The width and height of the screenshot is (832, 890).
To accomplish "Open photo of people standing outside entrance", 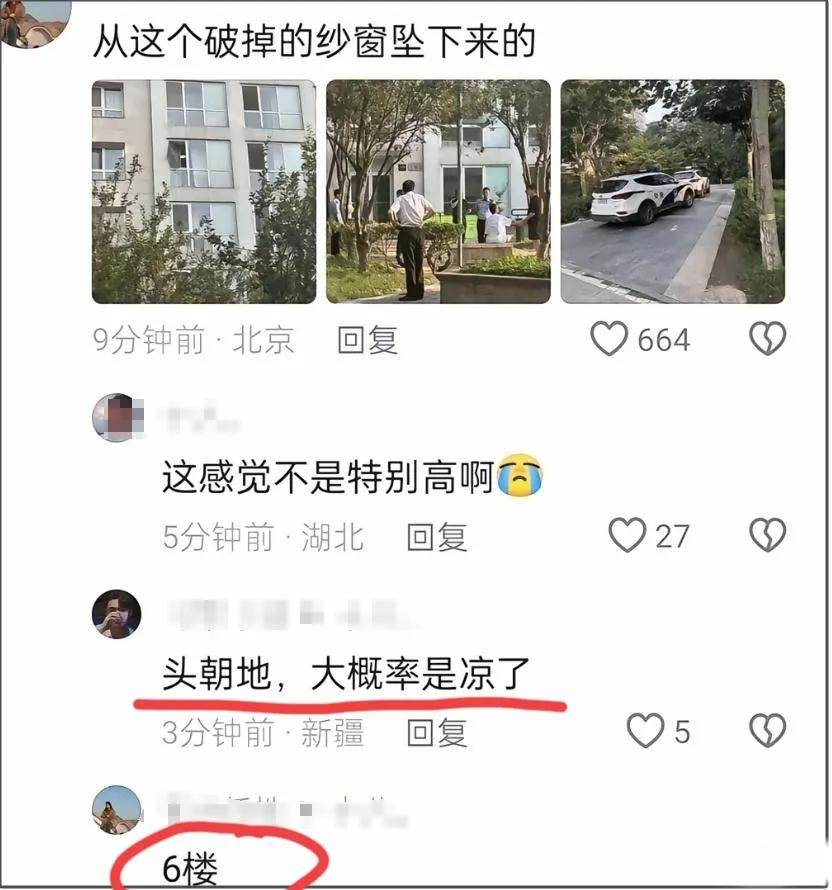I will 438,192.
